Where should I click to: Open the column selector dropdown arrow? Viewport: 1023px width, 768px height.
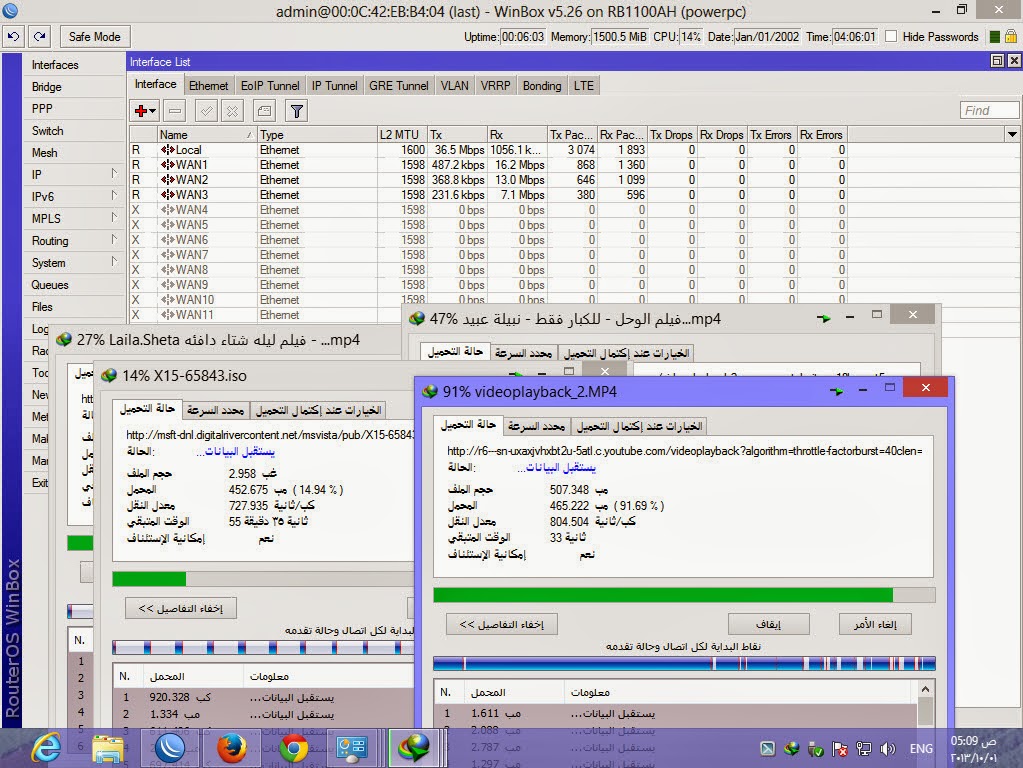[1012, 134]
